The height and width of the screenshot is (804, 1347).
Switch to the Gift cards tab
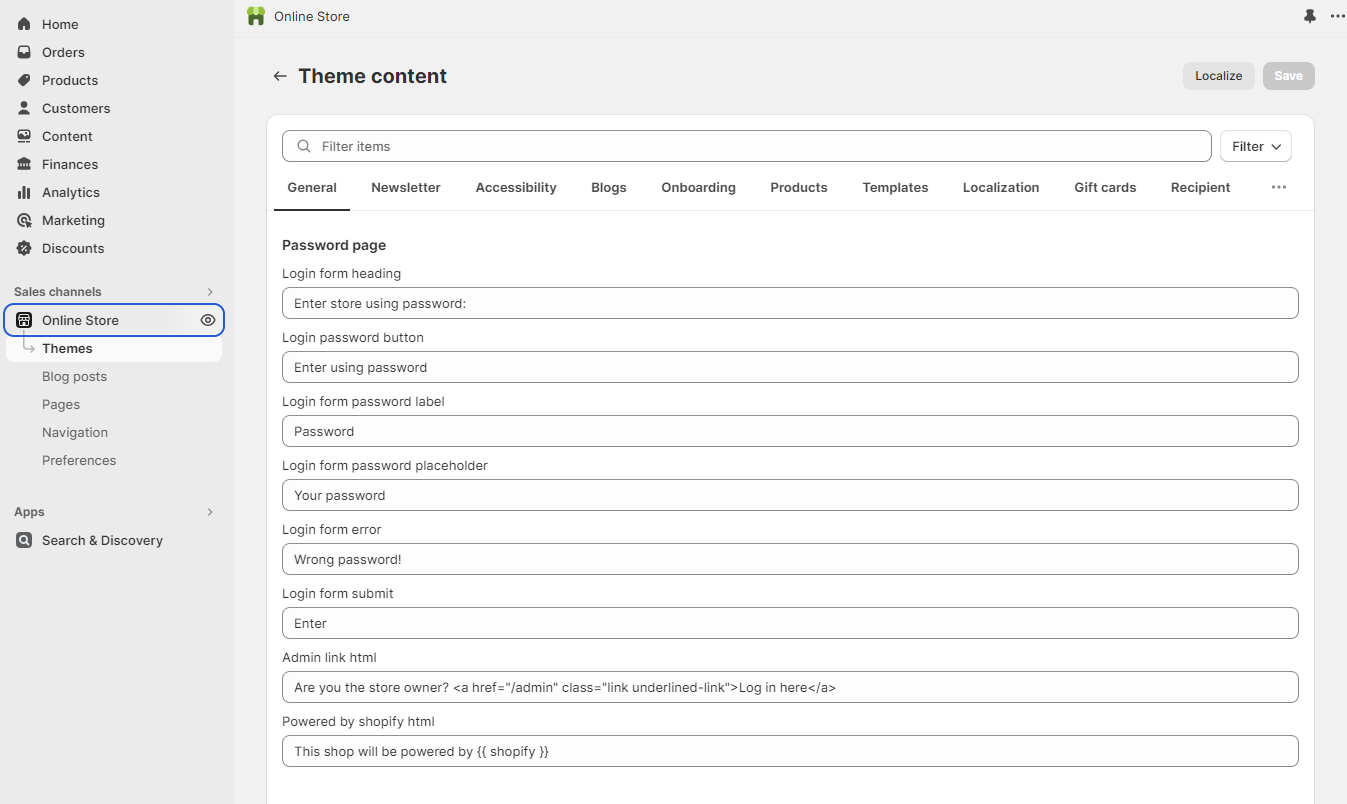(1105, 187)
